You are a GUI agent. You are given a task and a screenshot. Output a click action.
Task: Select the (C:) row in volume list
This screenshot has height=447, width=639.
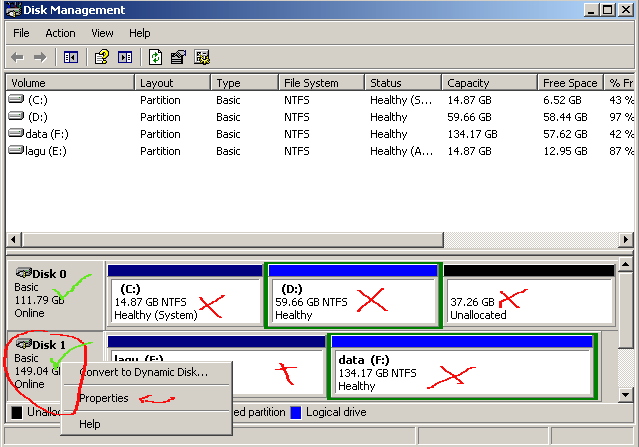click(320, 100)
